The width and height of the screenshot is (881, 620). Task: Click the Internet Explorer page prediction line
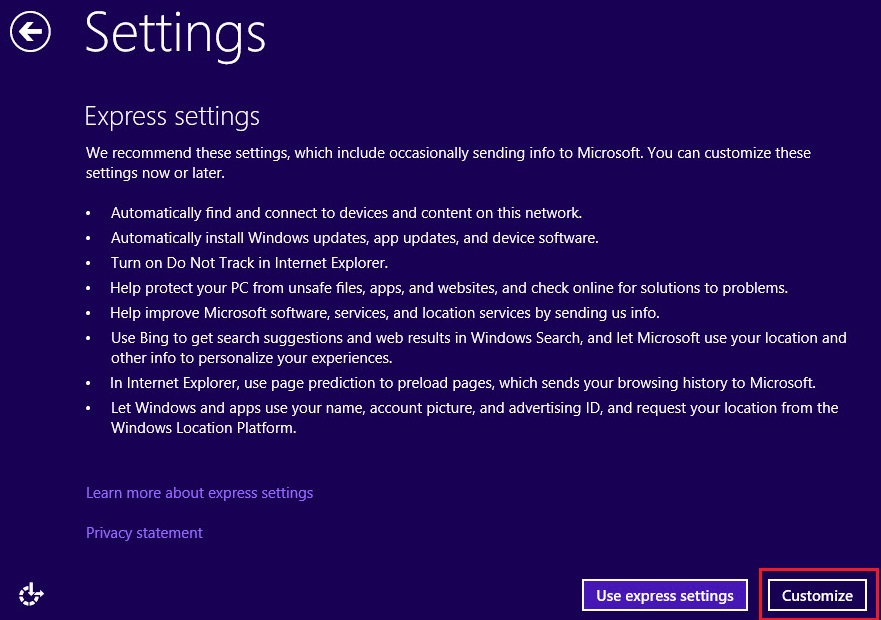pyautogui.click(x=463, y=383)
